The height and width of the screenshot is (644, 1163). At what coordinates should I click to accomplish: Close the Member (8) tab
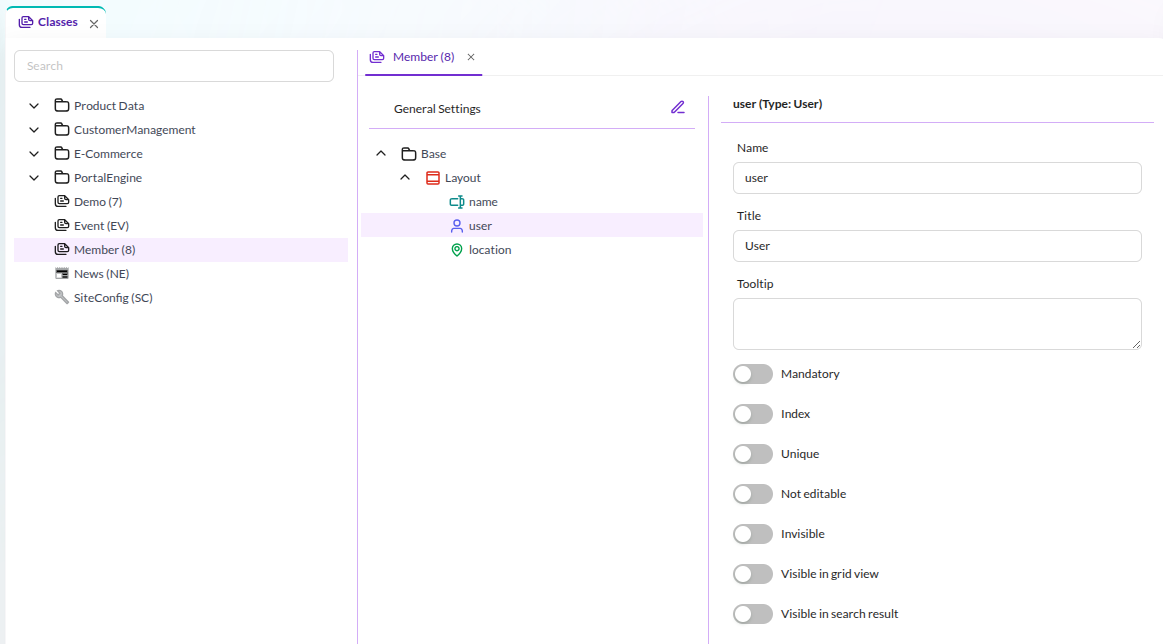click(x=471, y=57)
